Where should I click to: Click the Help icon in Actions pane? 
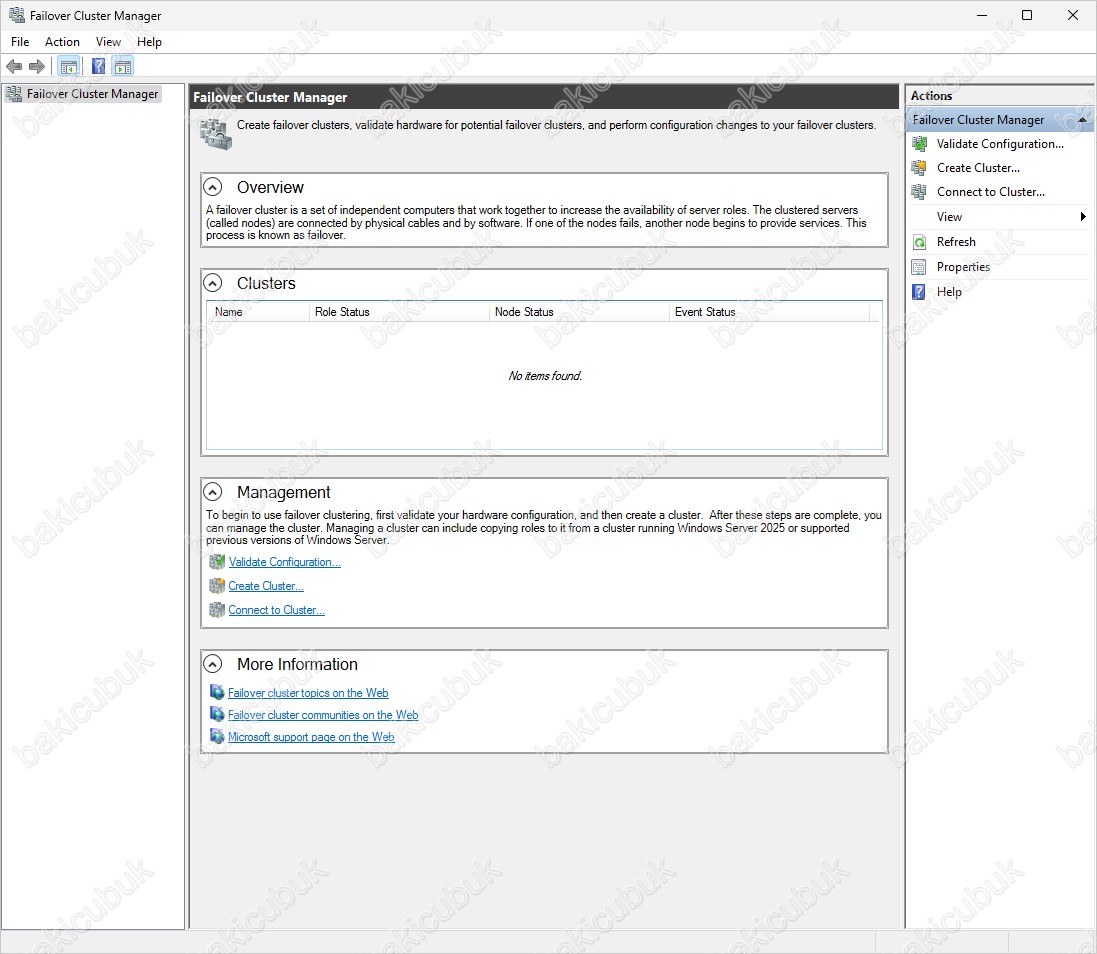click(919, 292)
